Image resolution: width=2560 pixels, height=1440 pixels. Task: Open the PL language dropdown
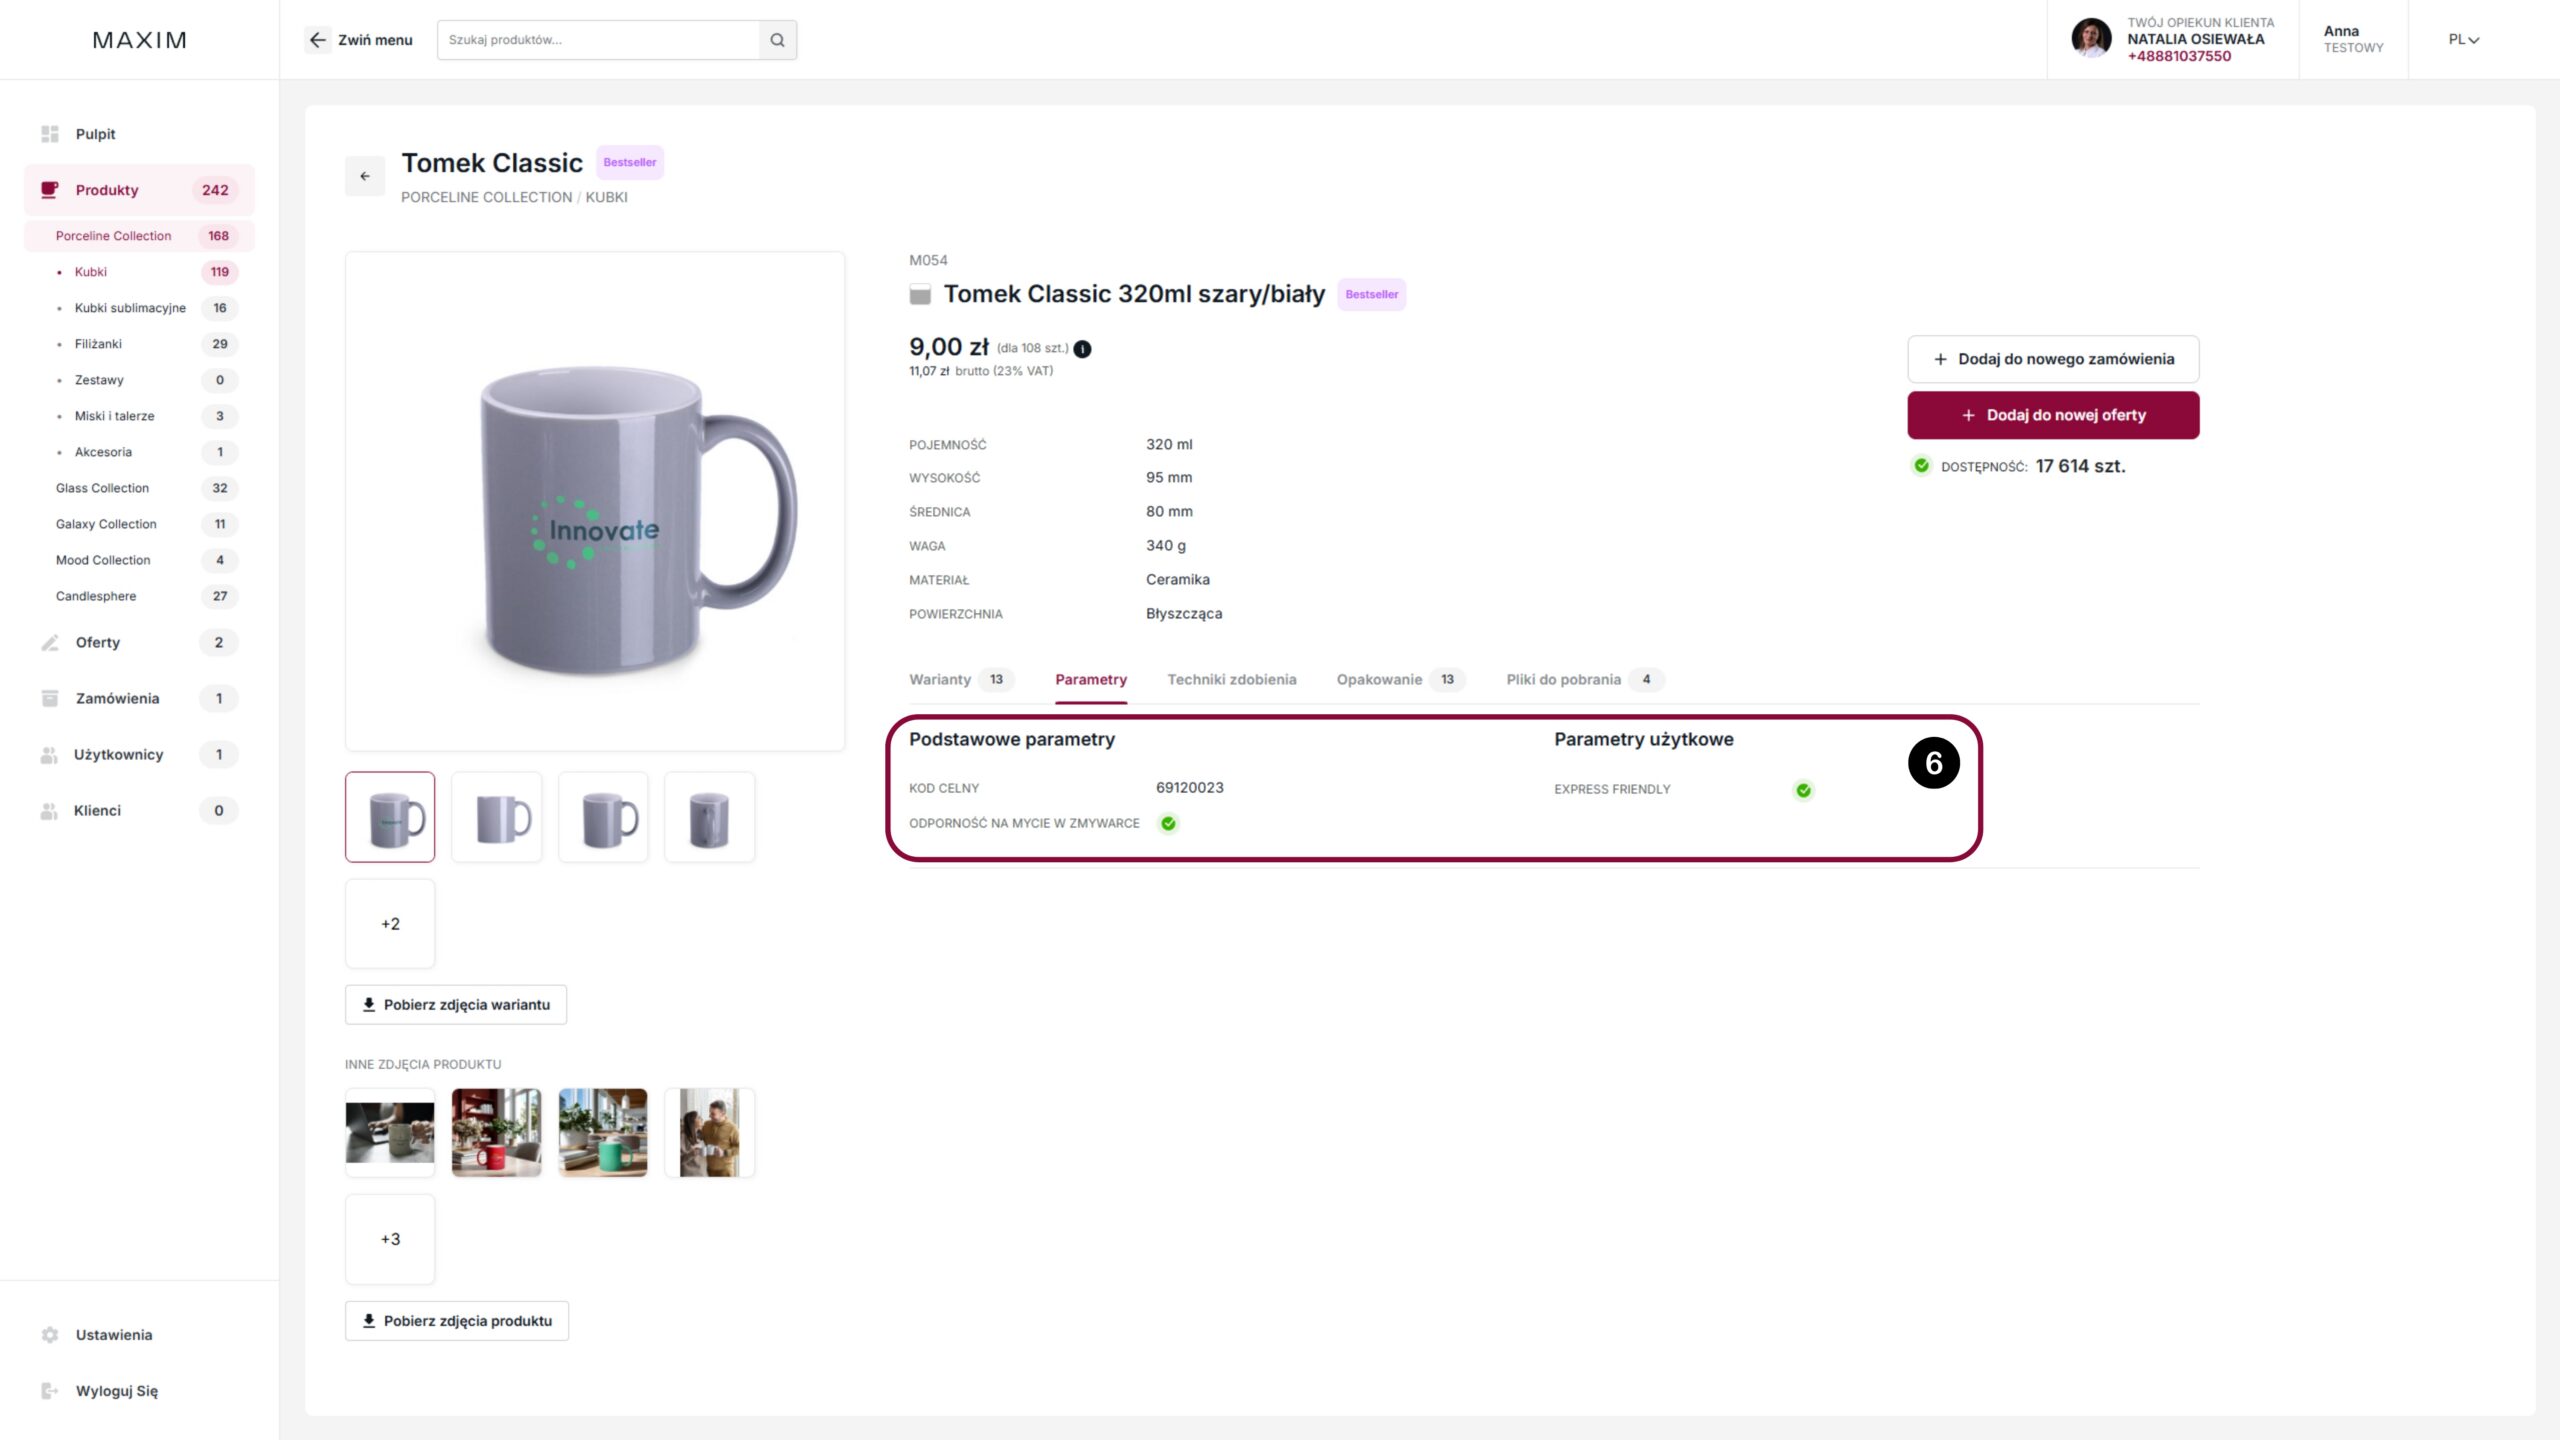click(x=2463, y=40)
